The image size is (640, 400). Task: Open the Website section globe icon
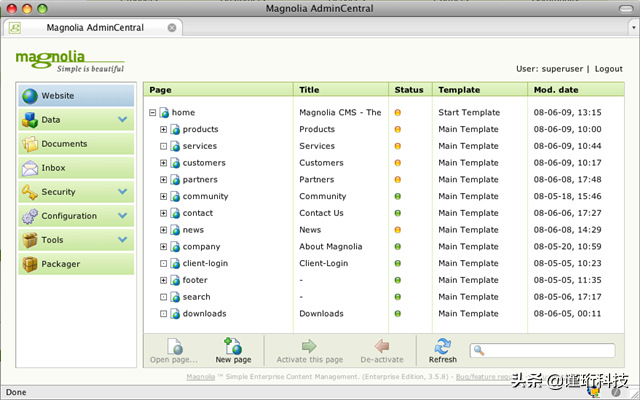[x=30, y=96]
